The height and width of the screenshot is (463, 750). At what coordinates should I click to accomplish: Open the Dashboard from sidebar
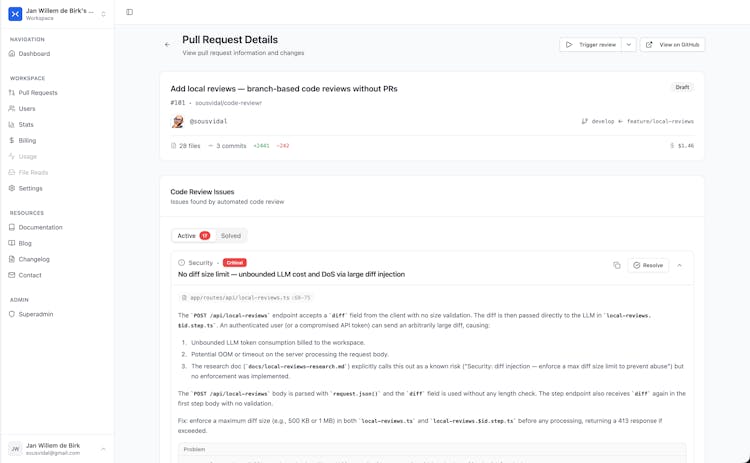coord(34,54)
